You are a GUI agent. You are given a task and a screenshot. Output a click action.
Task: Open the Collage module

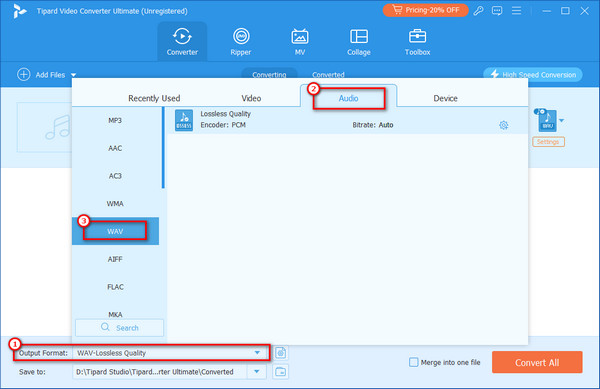click(x=359, y=42)
